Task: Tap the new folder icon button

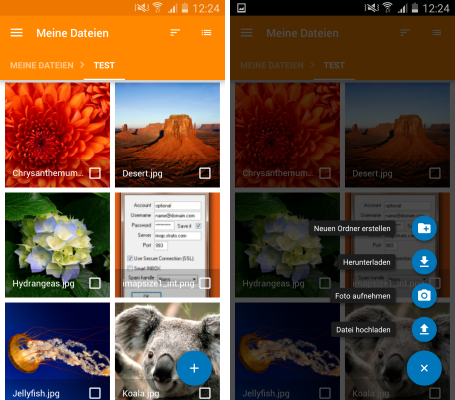Action: [424, 228]
